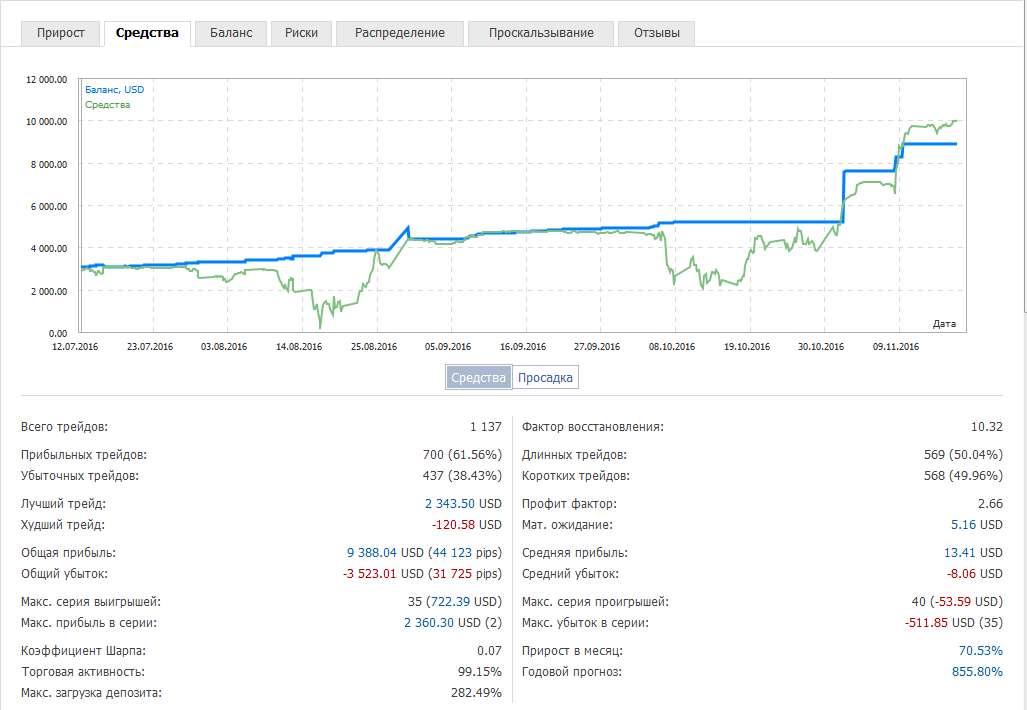1027x710 pixels.
Task: Click Фактор восстановления value 10.32
Action: pos(986,427)
